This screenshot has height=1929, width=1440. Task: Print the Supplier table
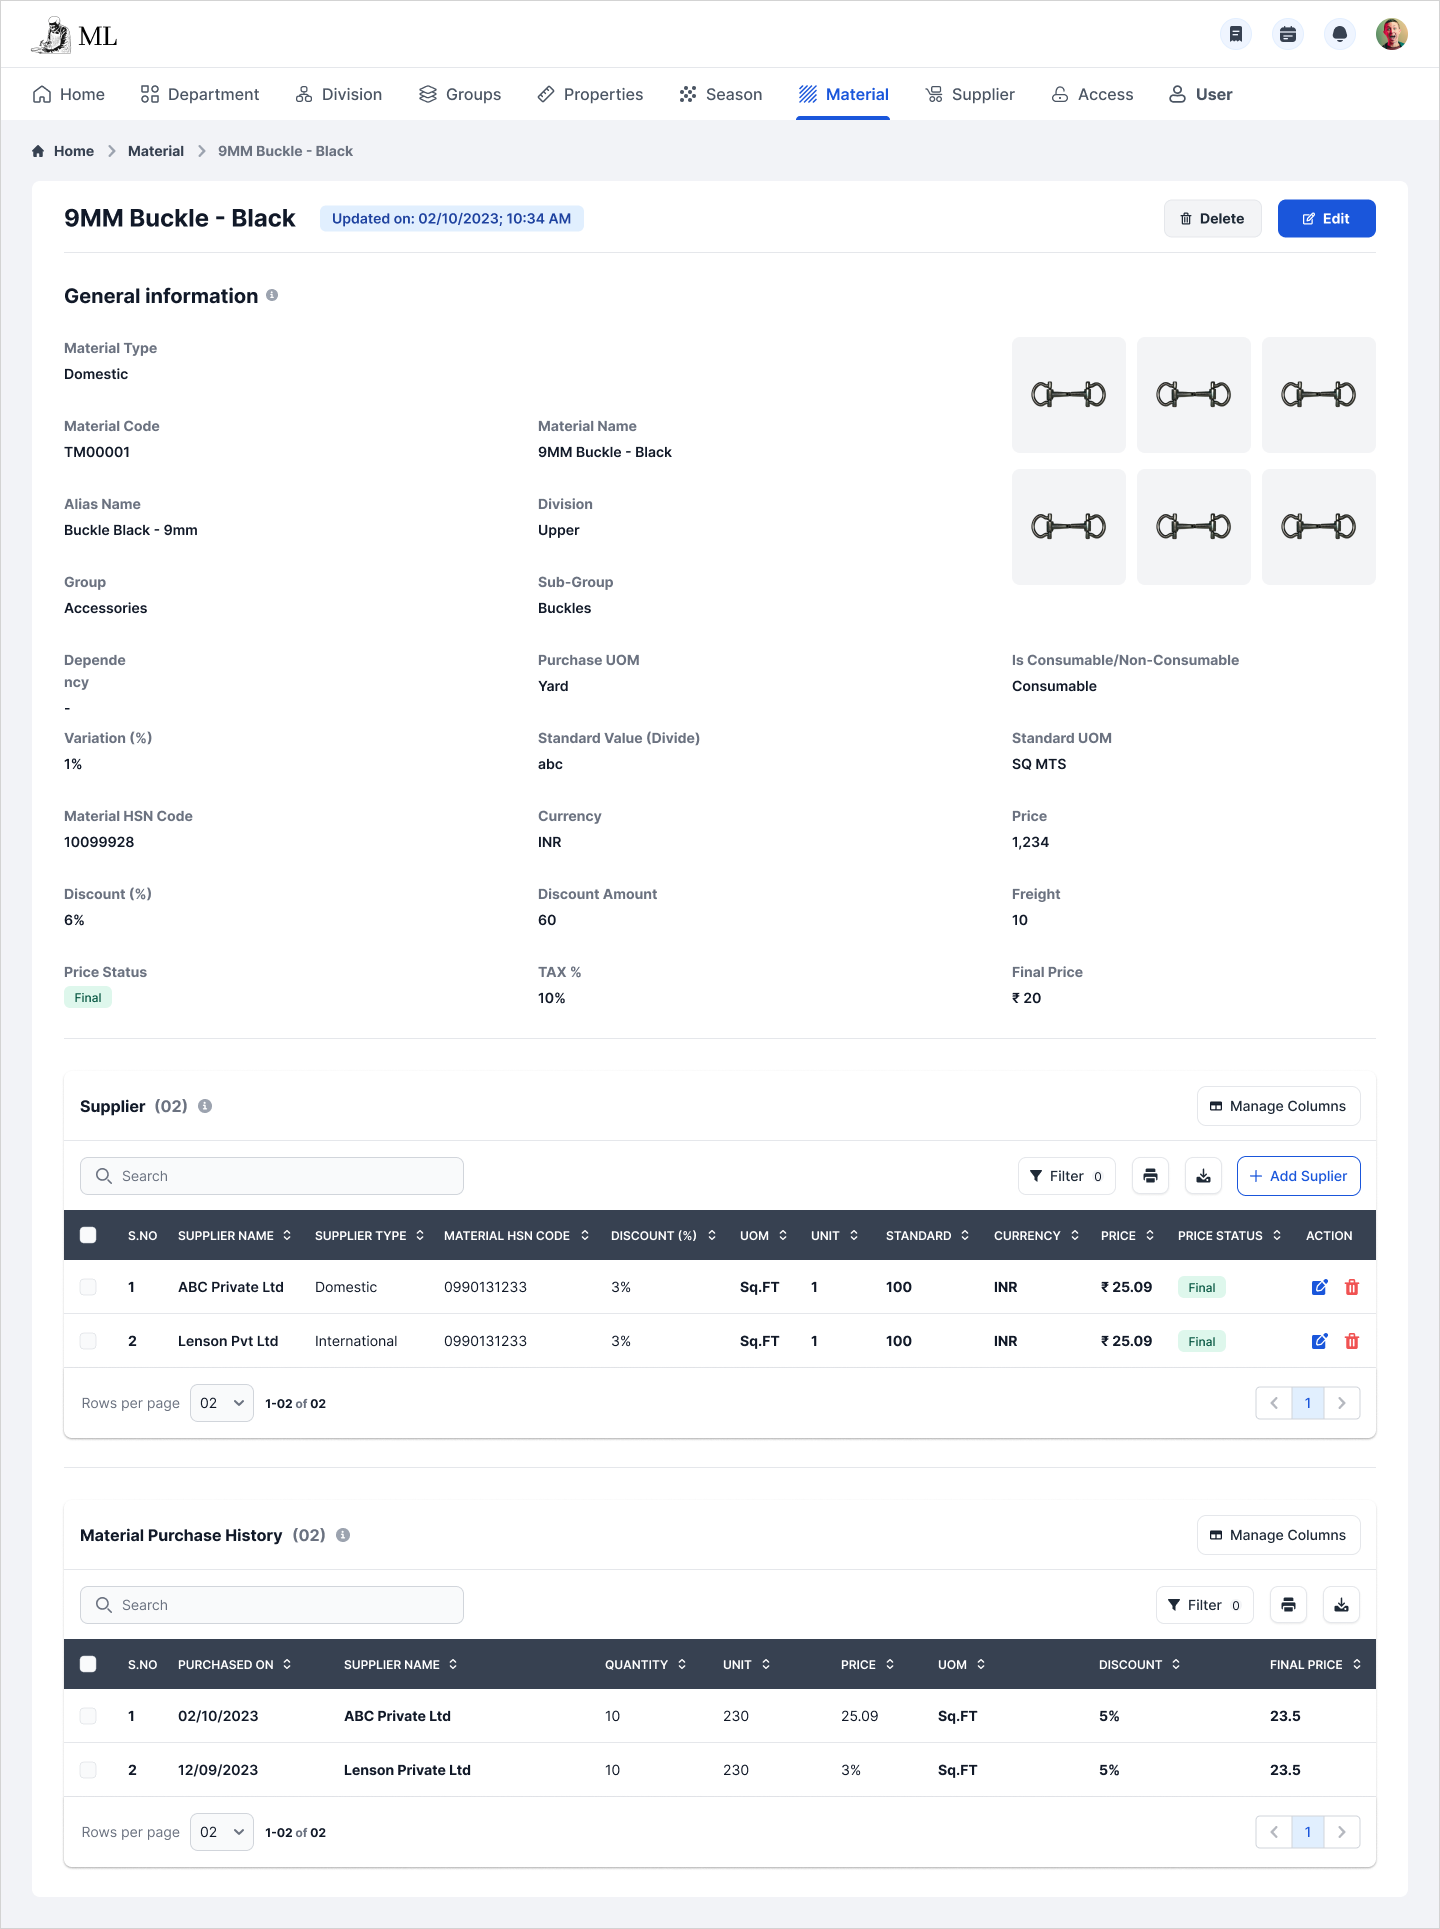(x=1150, y=1176)
